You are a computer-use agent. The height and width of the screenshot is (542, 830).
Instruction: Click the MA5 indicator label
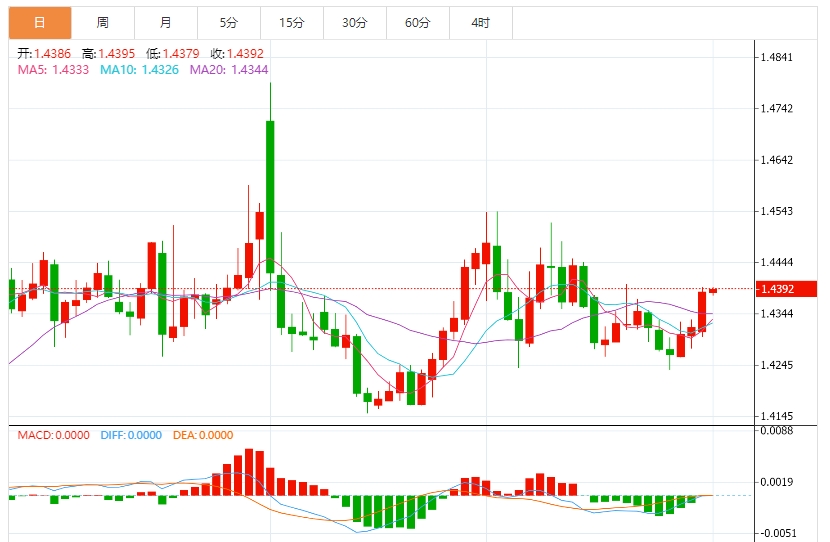[53, 70]
